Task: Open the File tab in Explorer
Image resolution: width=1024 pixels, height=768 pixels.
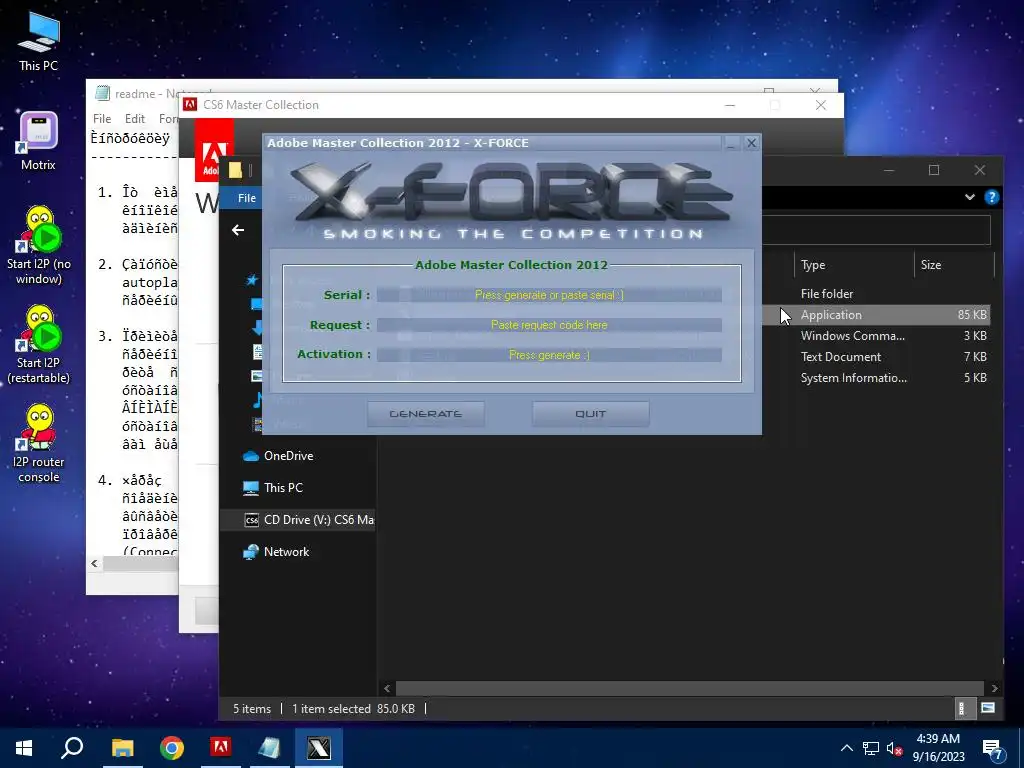Action: [x=247, y=198]
